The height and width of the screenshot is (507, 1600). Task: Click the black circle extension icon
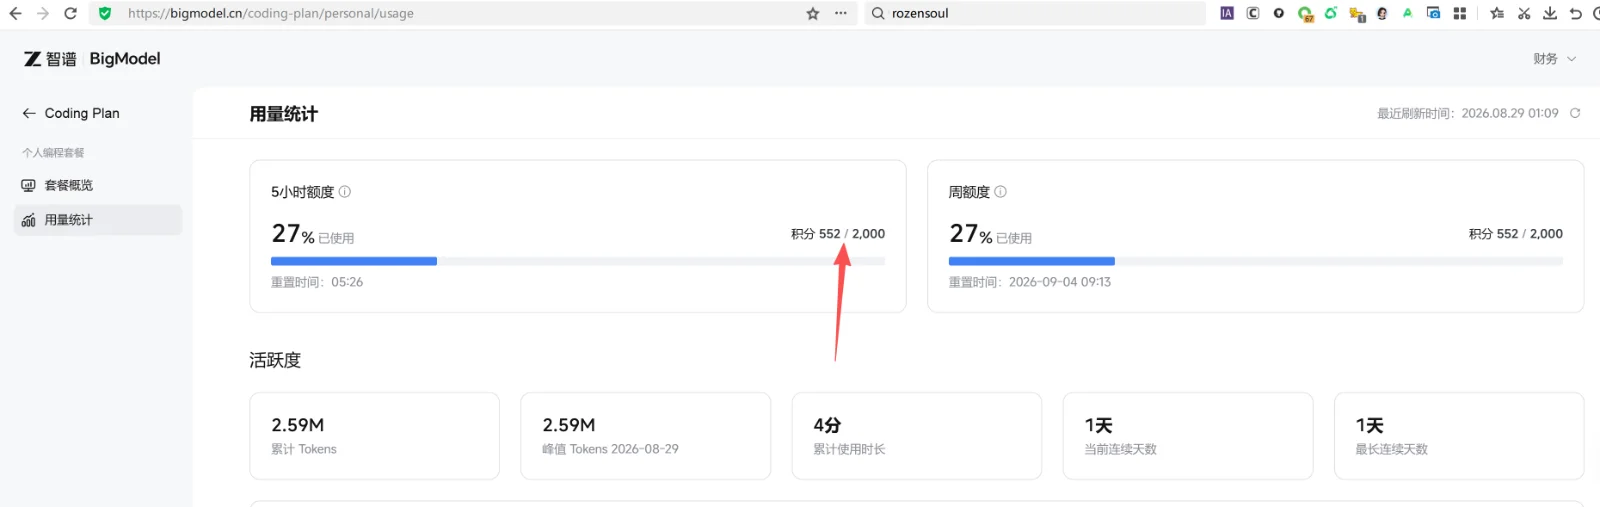point(1279,13)
